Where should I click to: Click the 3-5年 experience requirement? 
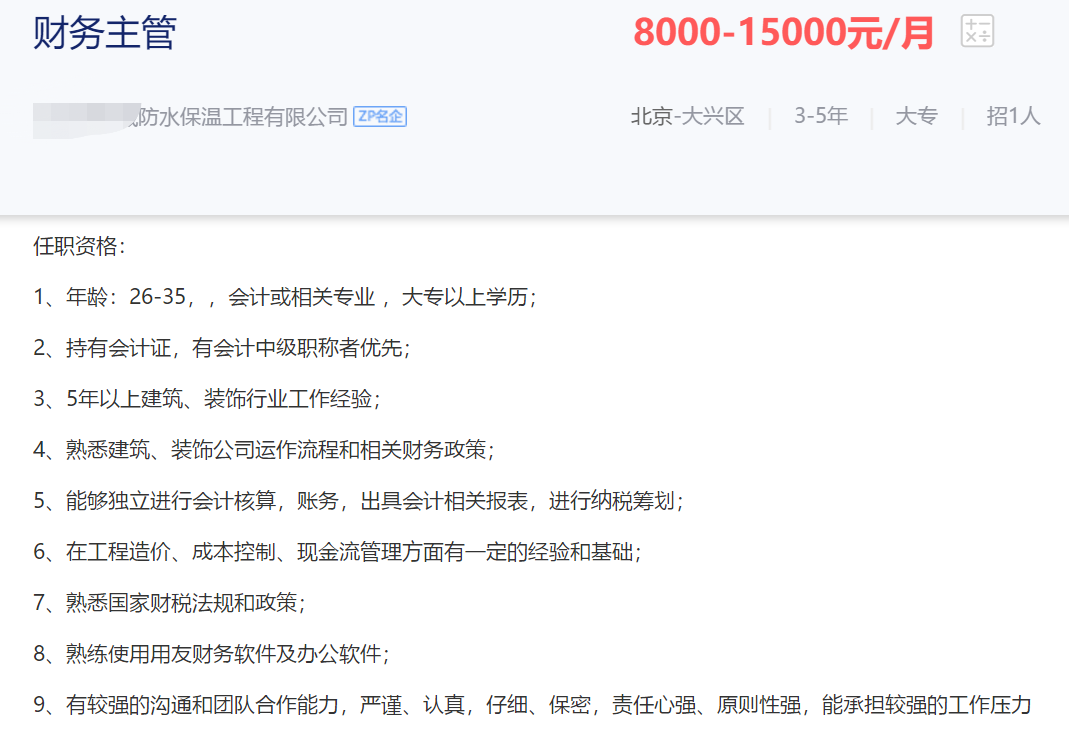(820, 116)
